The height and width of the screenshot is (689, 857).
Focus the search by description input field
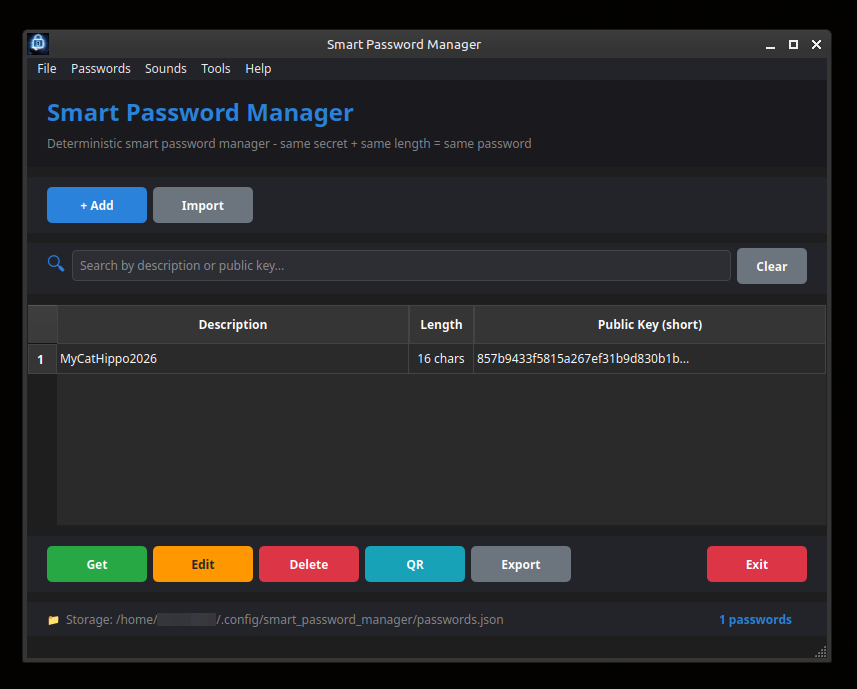coord(401,266)
